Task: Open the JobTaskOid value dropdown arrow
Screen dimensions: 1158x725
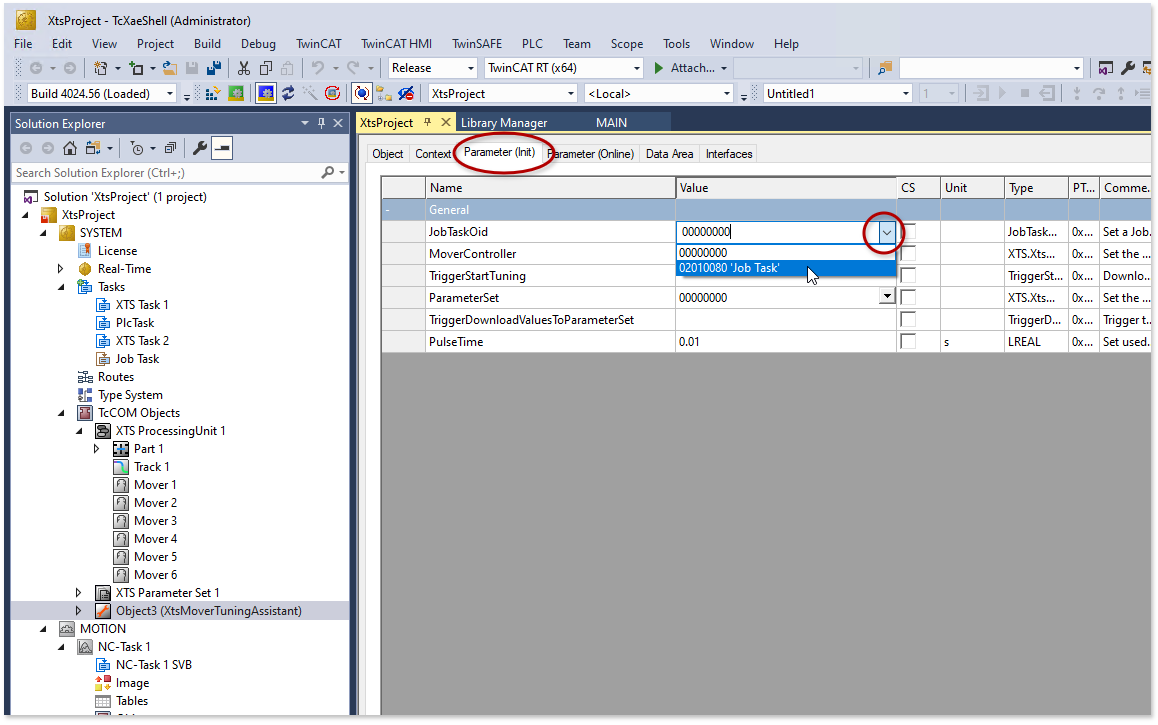Action: coord(886,233)
